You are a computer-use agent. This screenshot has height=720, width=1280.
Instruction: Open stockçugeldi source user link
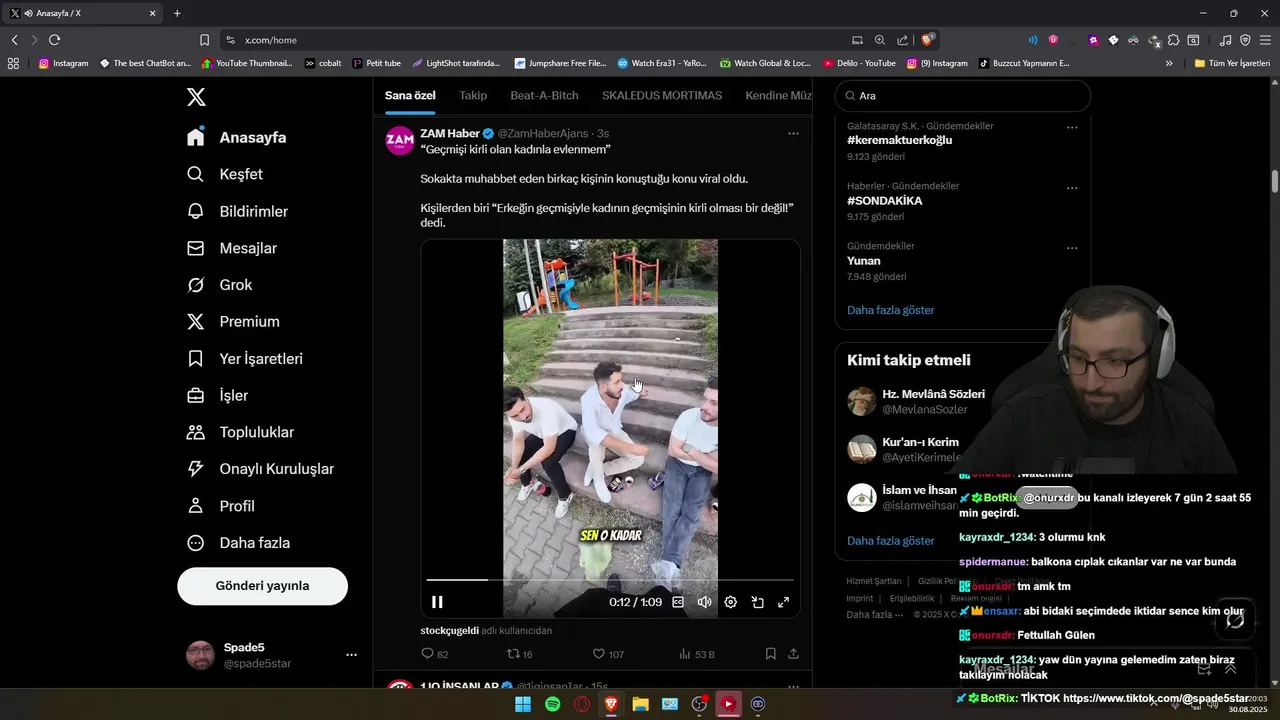[449, 631]
